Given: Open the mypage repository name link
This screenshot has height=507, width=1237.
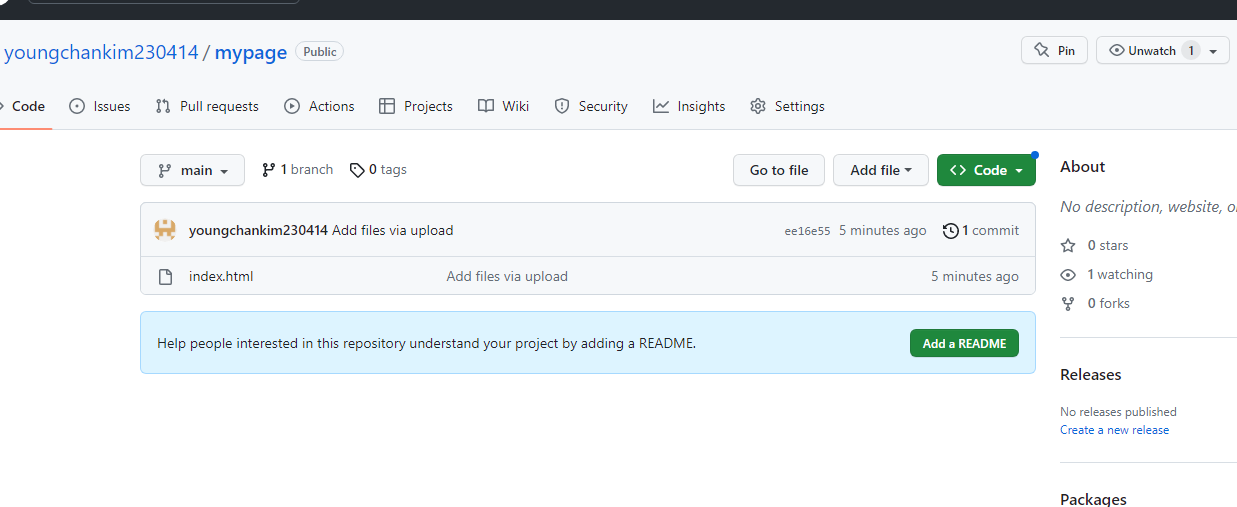Looking at the screenshot, I should pos(251,52).
